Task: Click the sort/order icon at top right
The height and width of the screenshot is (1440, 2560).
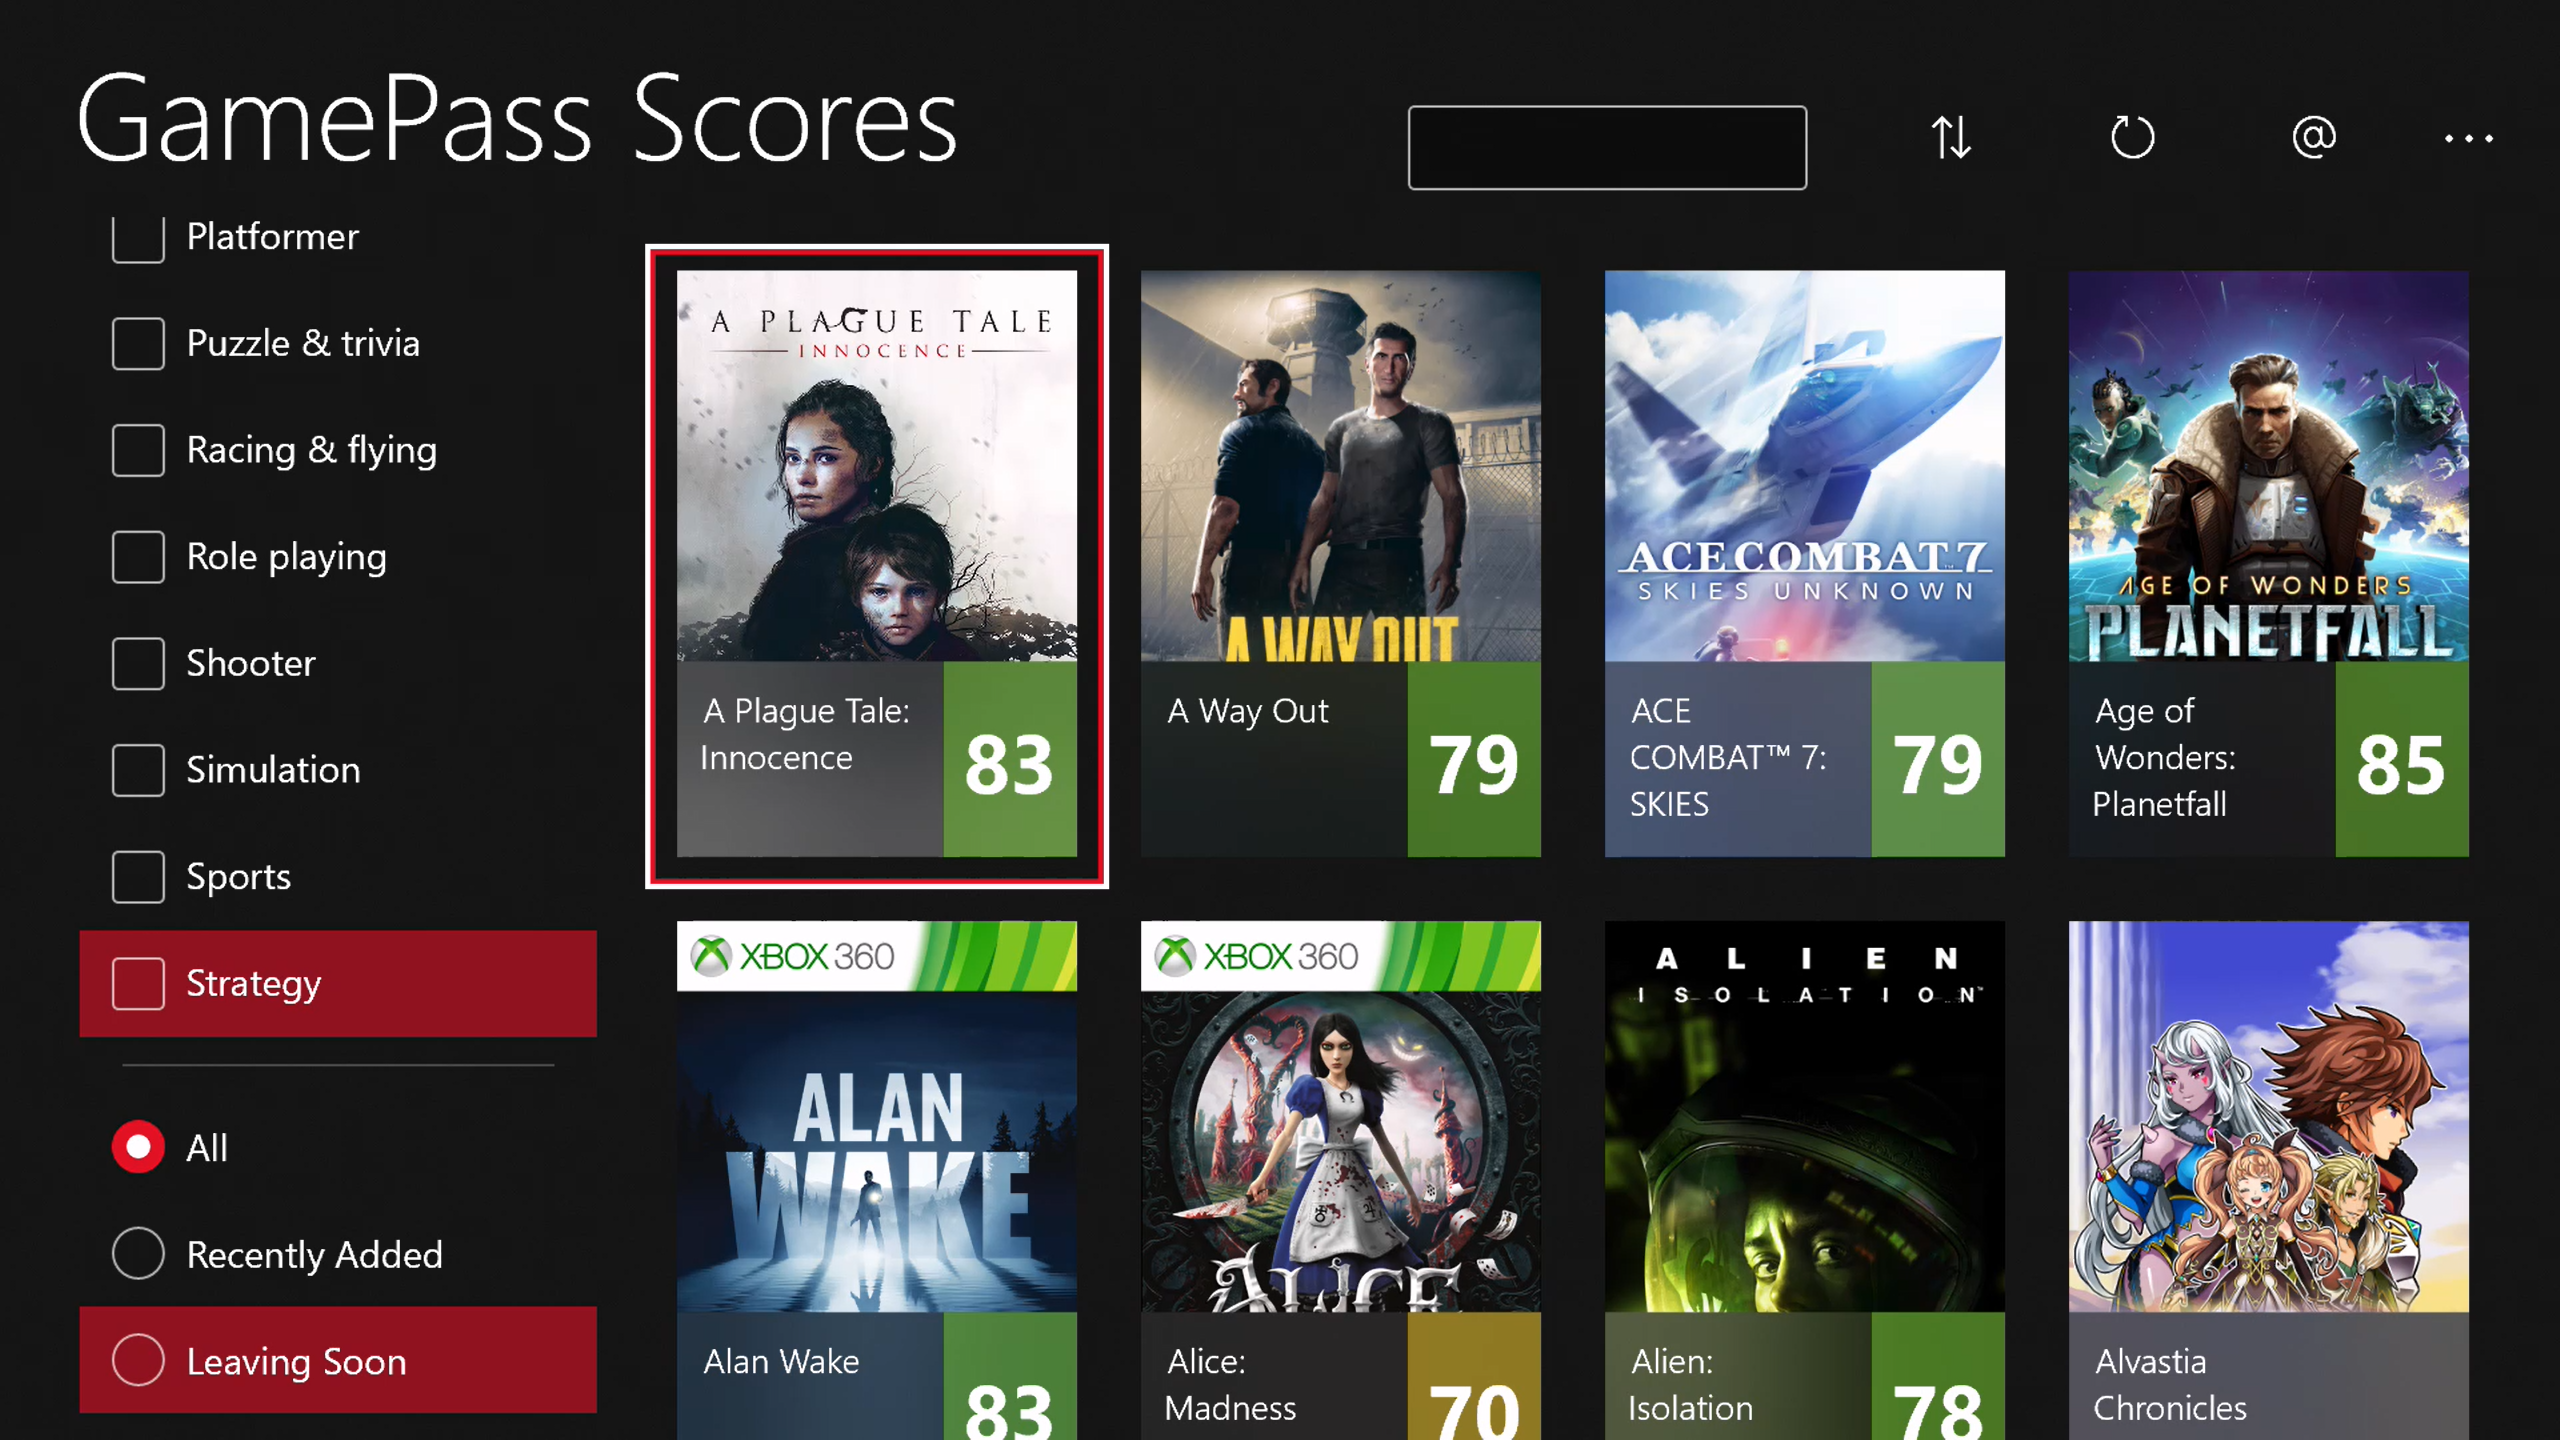Action: pyautogui.click(x=1950, y=137)
